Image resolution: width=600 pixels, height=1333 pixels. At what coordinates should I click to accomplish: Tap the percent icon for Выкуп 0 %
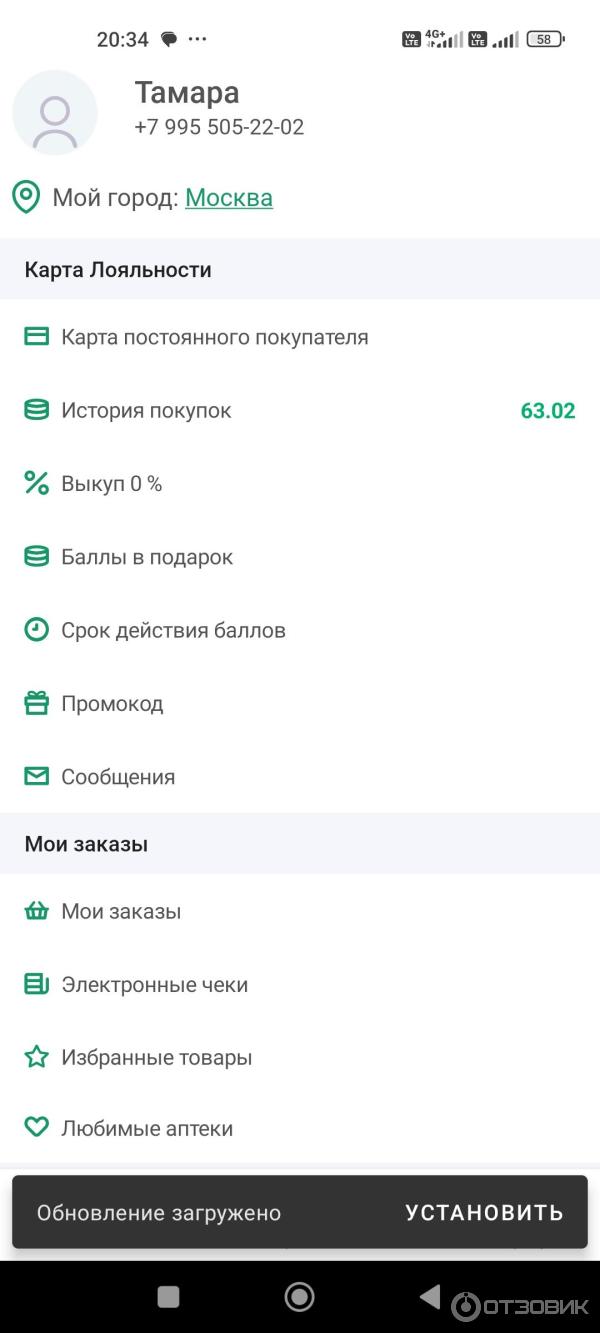[37, 484]
